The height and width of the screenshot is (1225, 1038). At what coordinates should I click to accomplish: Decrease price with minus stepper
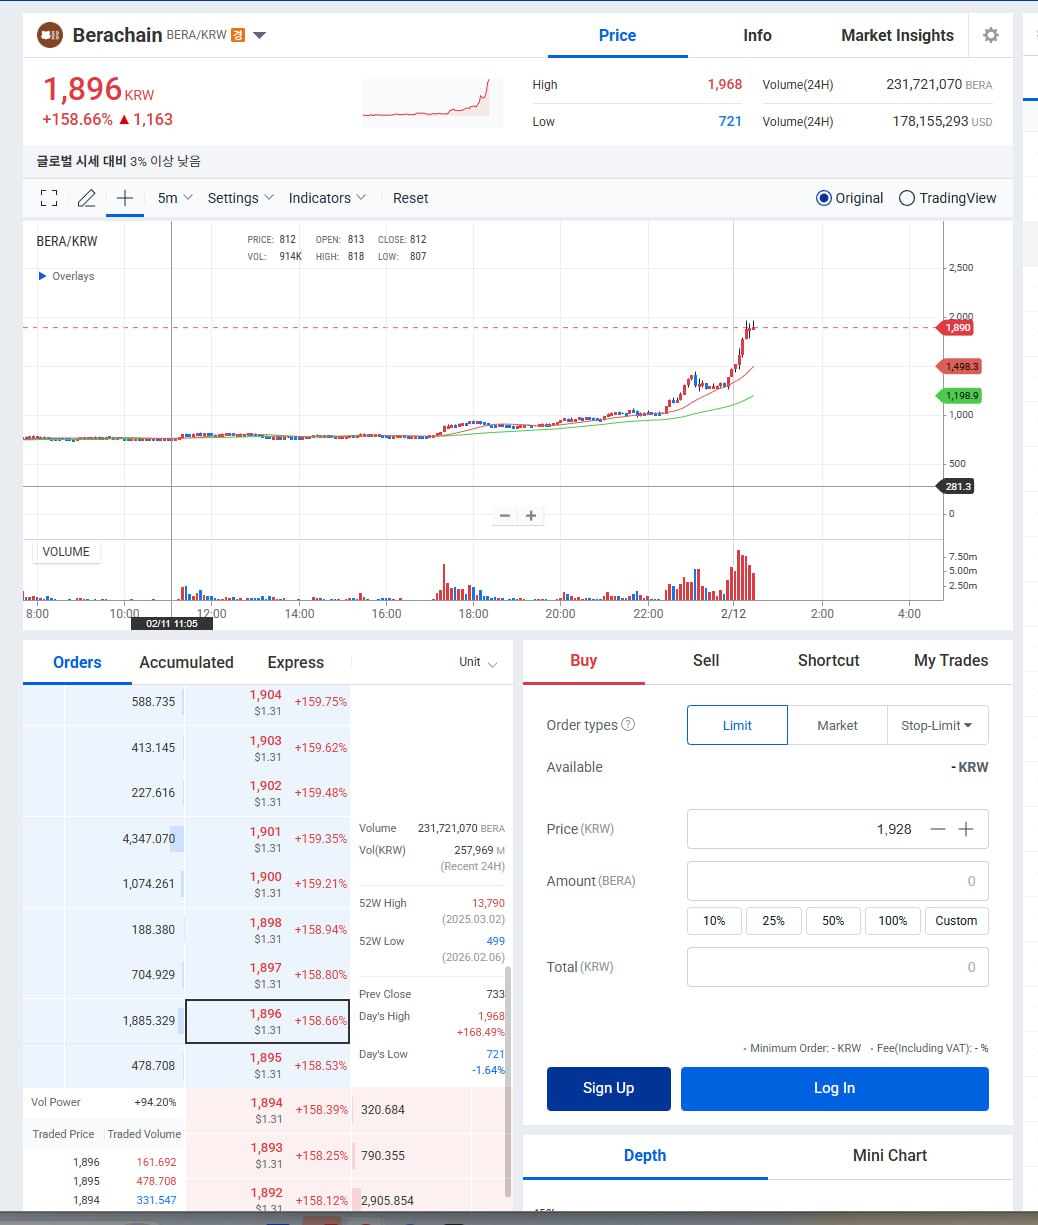tap(938, 829)
